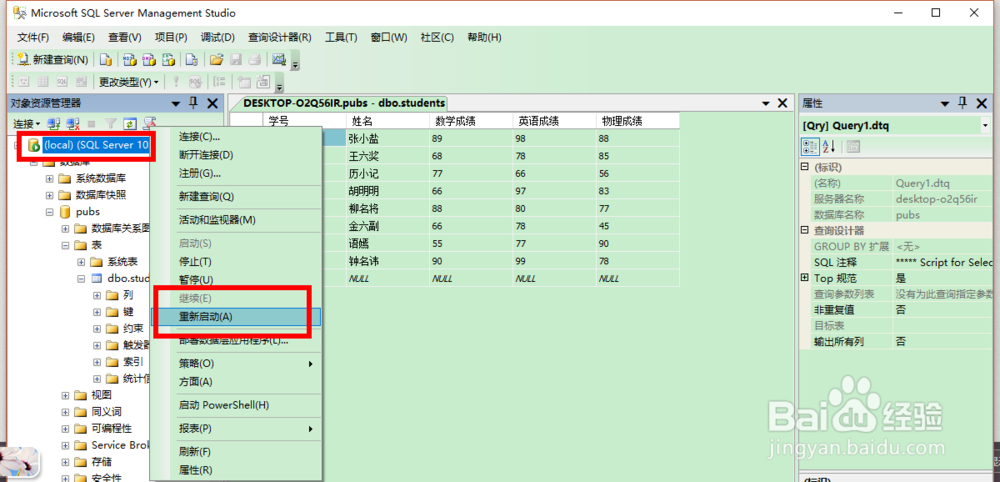Click the Analysis Services DMX query icon

coord(149,60)
